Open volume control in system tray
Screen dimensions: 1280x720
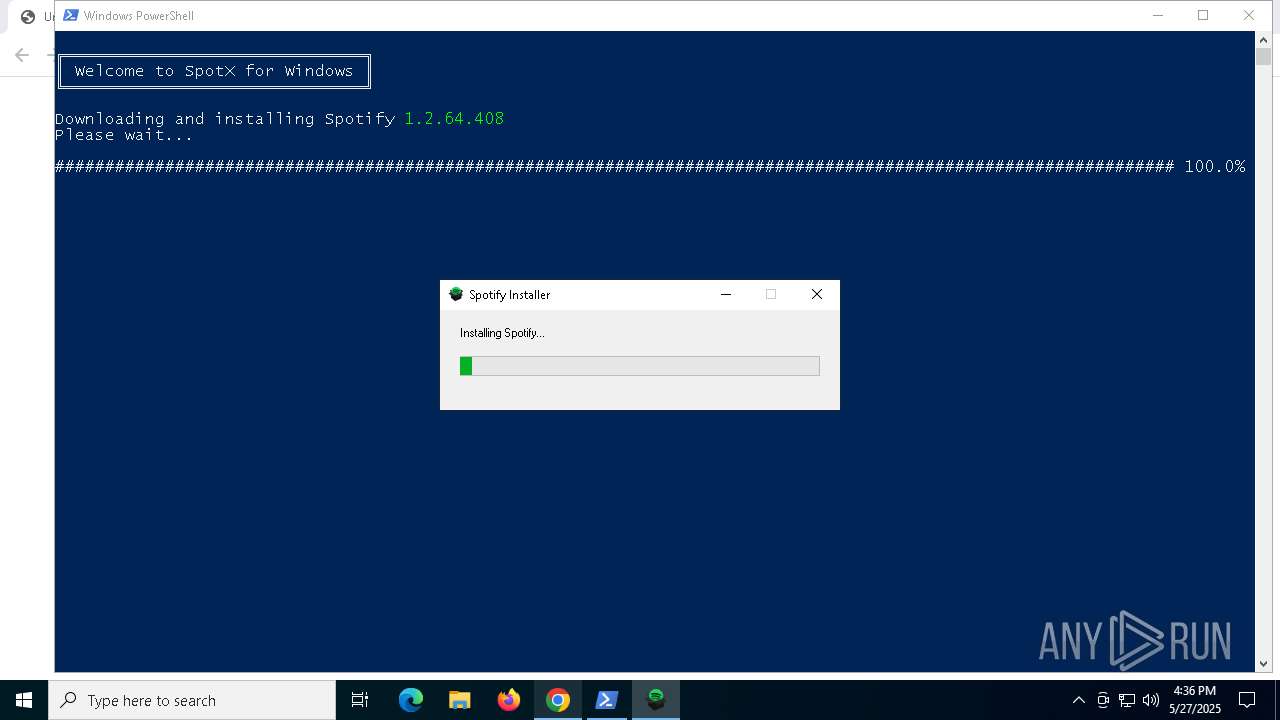coord(1151,700)
